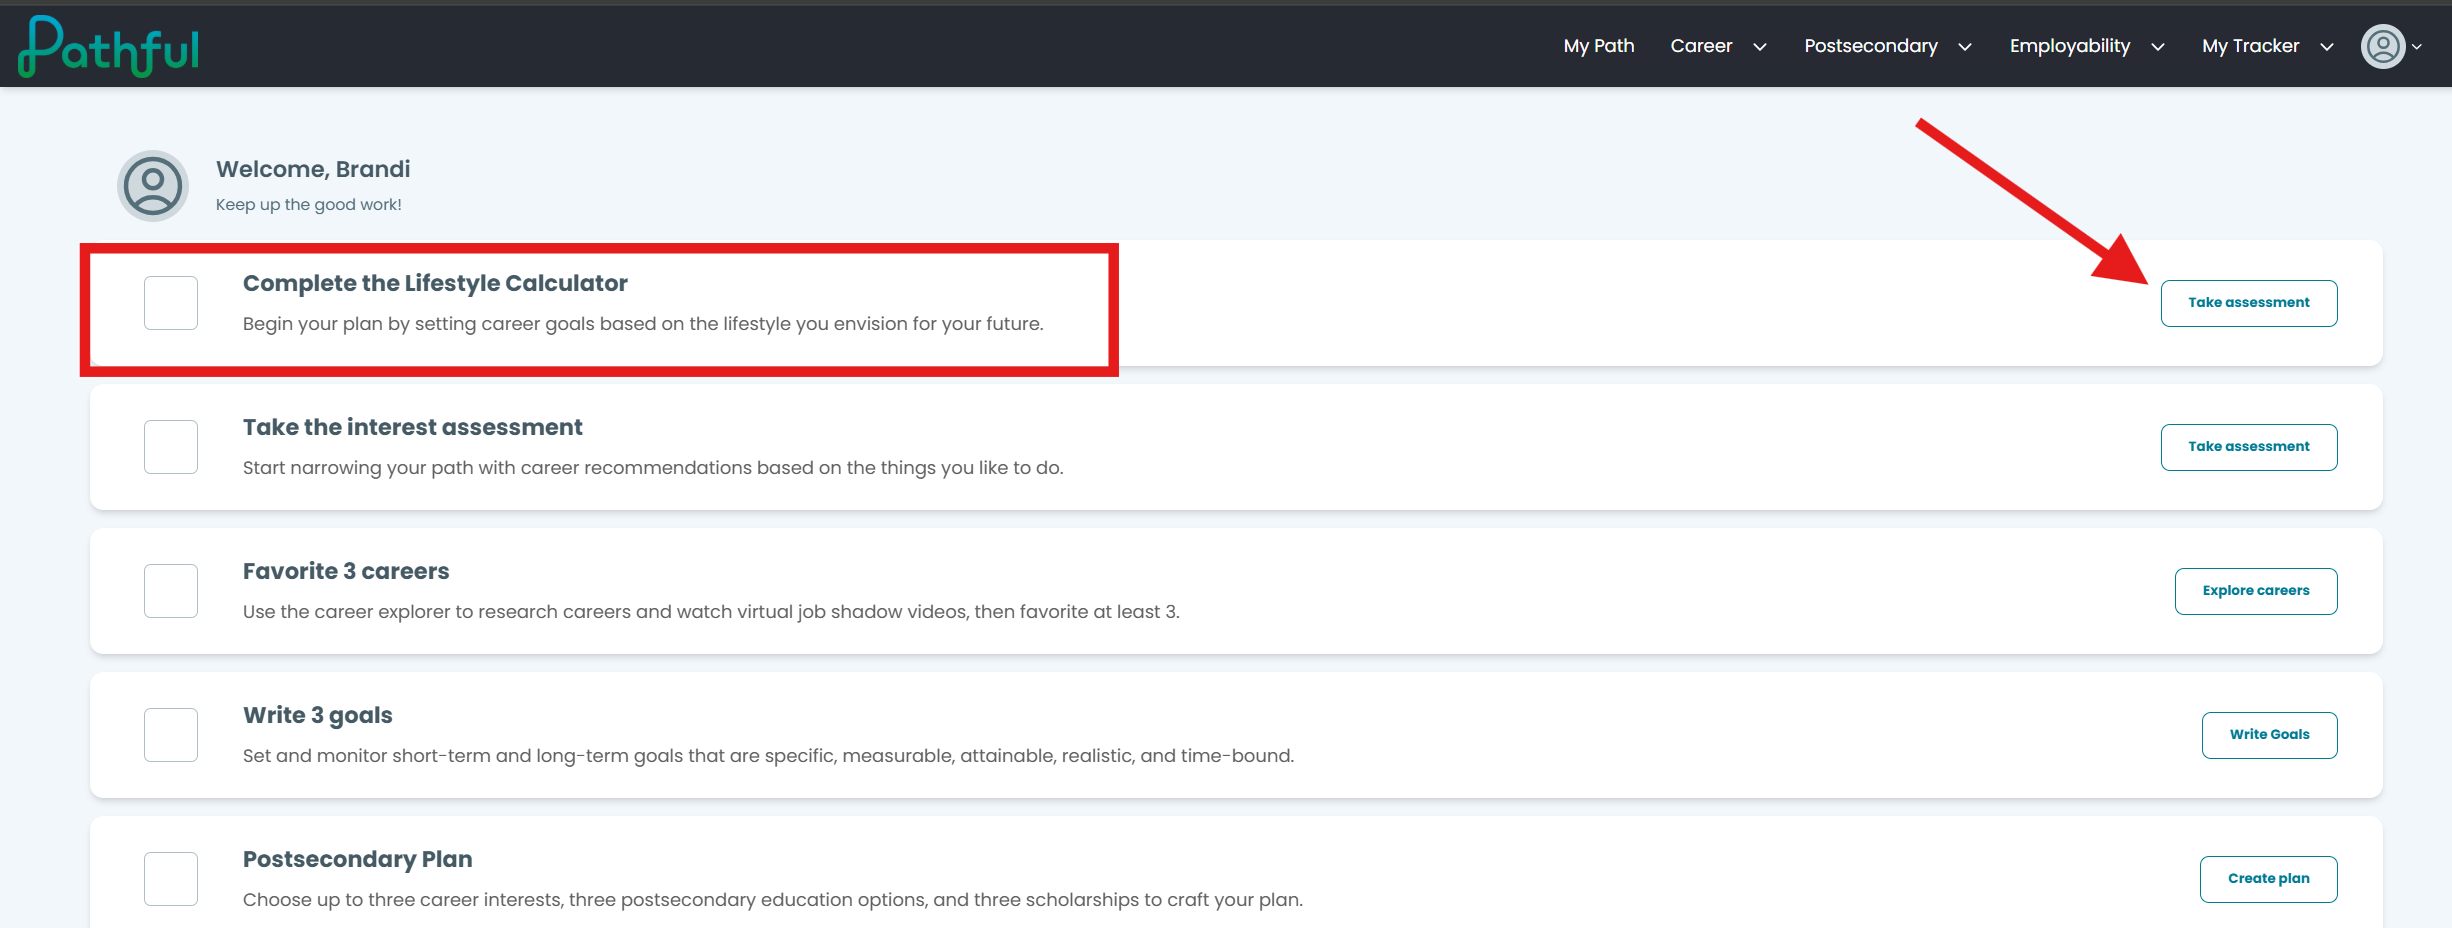The height and width of the screenshot is (928, 2452).
Task: Click the 'Favorite 3 careers' heading
Action: coord(346,571)
